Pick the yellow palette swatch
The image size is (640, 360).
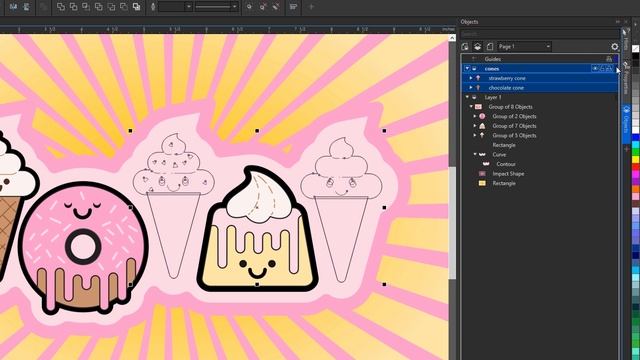pyautogui.click(x=636, y=160)
